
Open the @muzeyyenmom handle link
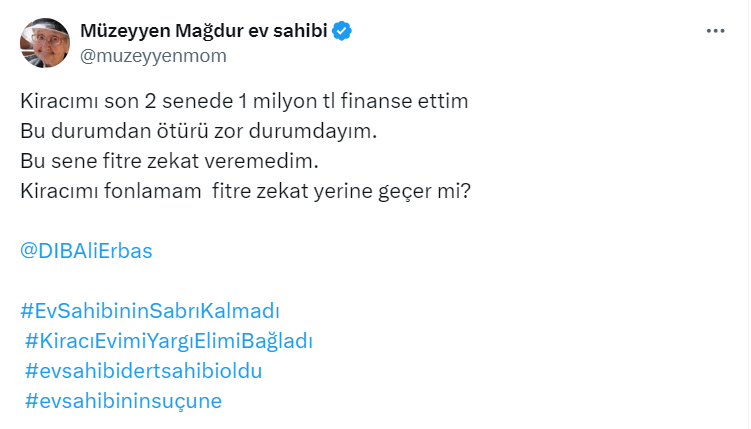pyautogui.click(x=152, y=55)
